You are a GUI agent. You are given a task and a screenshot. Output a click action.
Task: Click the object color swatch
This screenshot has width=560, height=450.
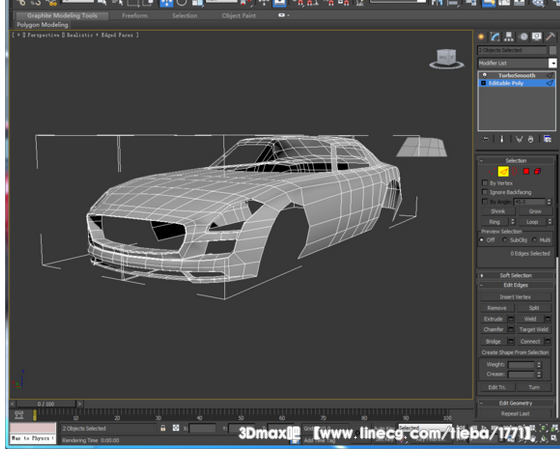(x=552, y=50)
